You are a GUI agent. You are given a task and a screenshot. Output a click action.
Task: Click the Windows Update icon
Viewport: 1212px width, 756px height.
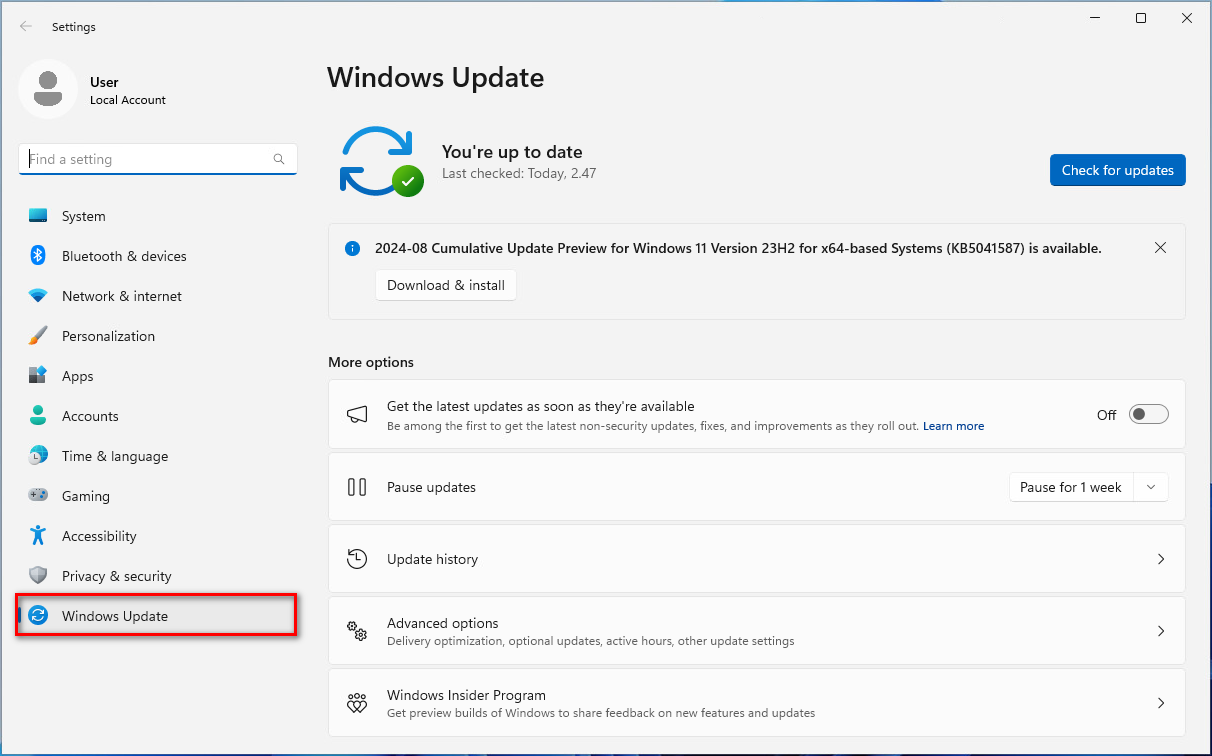coord(40,616)
